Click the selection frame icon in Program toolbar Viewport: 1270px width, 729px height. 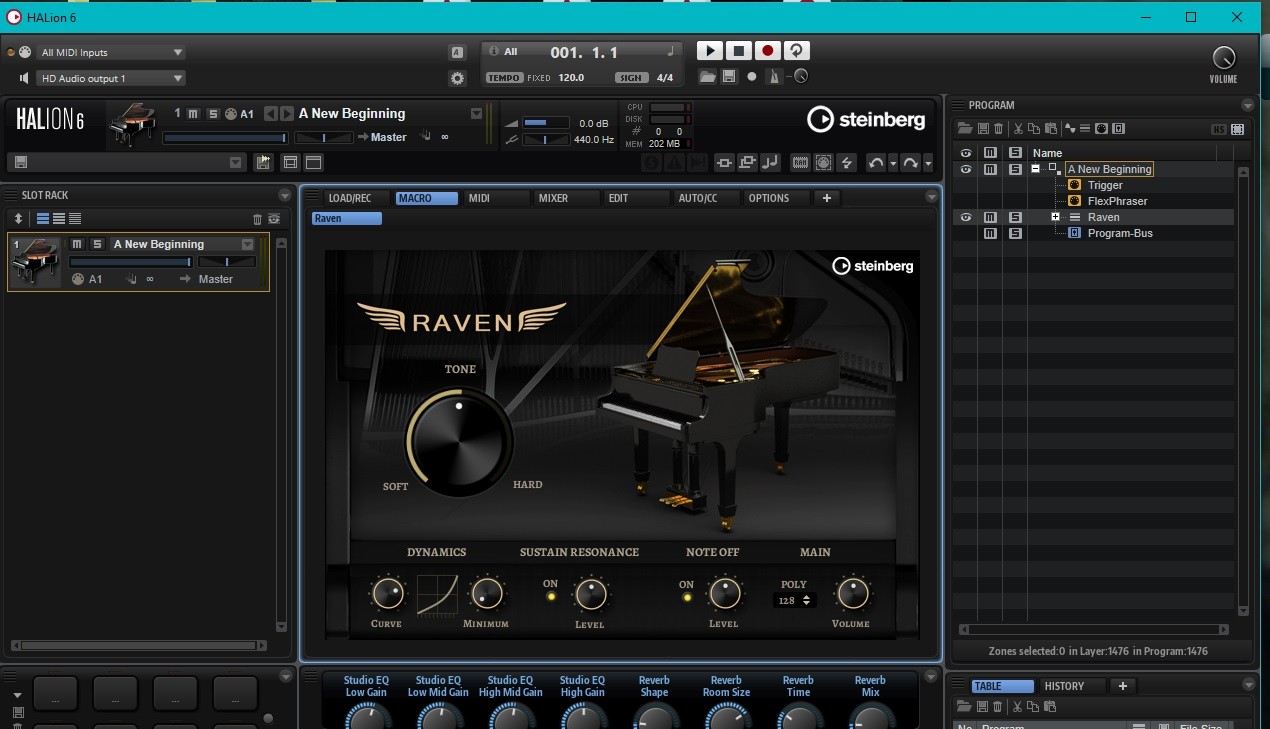1238,129
